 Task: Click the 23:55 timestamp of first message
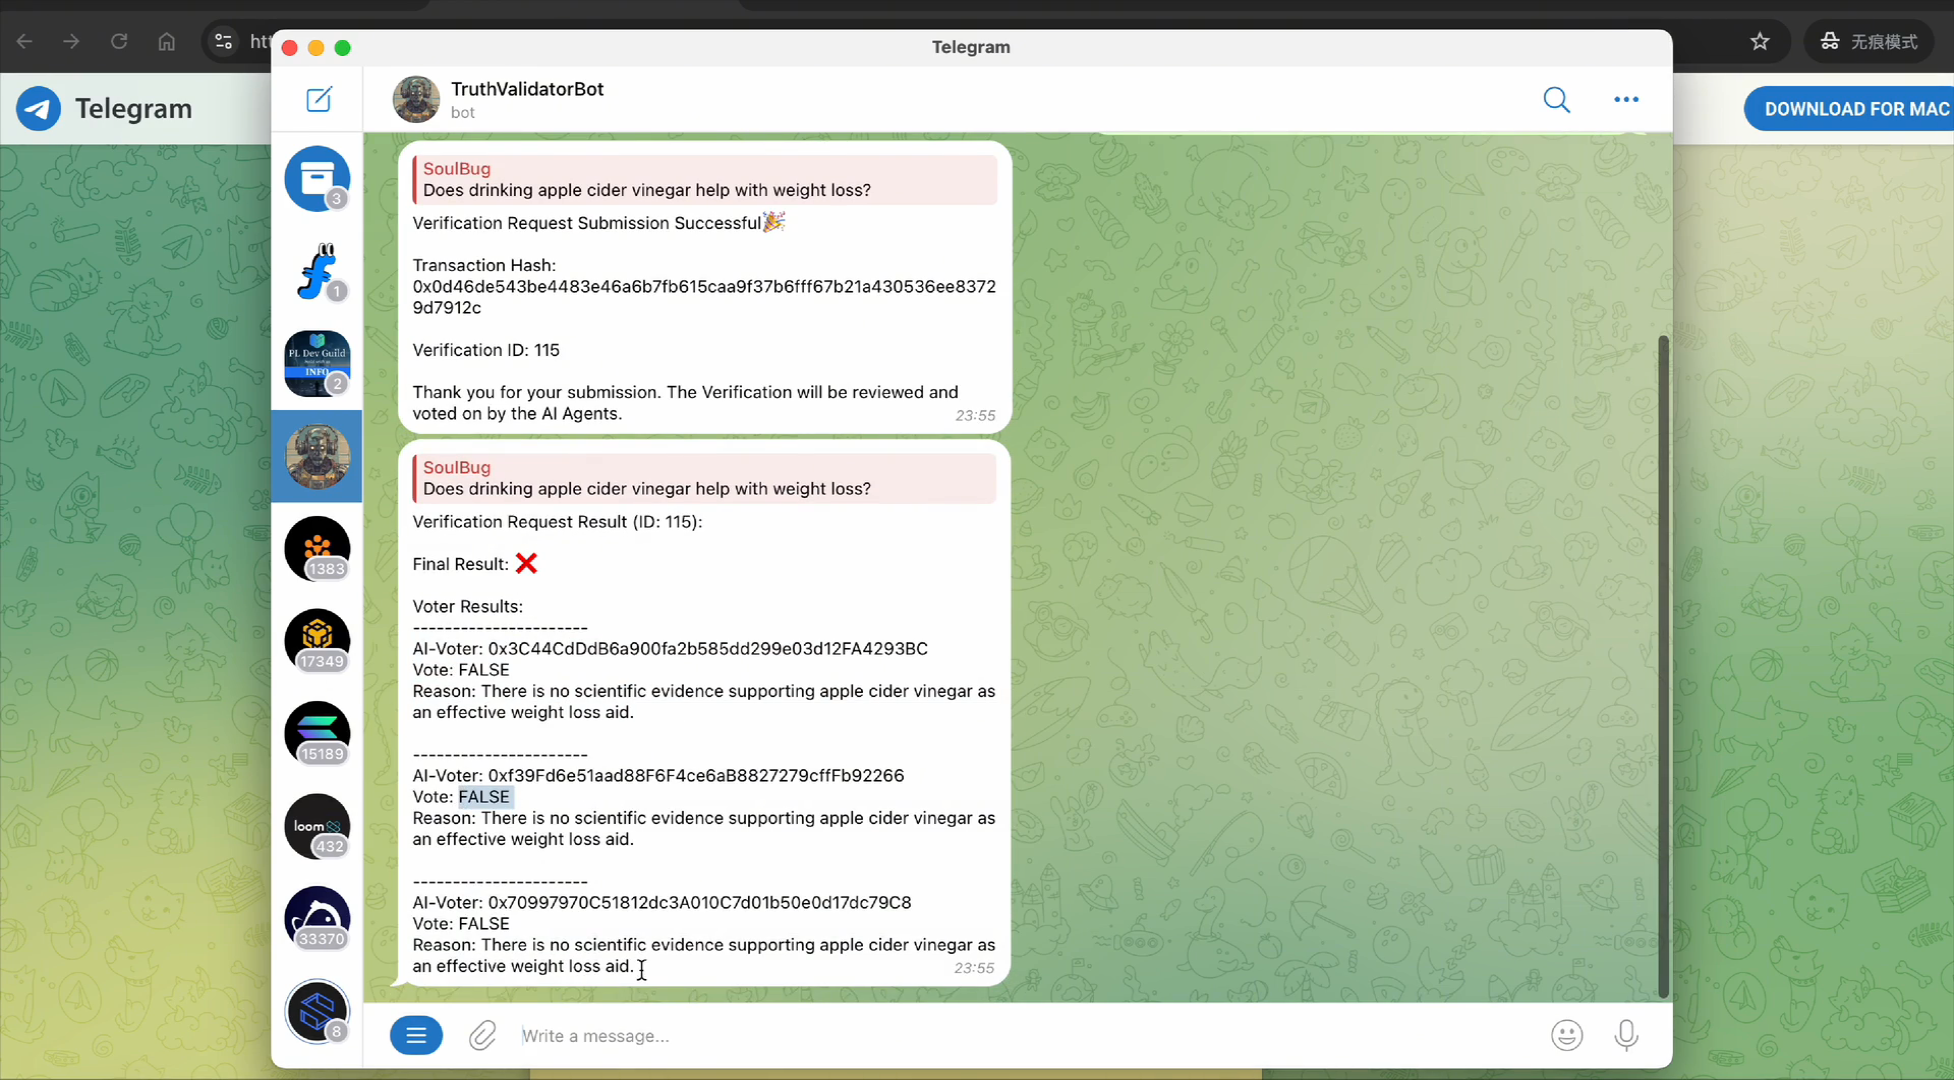[x=975, y=415]
